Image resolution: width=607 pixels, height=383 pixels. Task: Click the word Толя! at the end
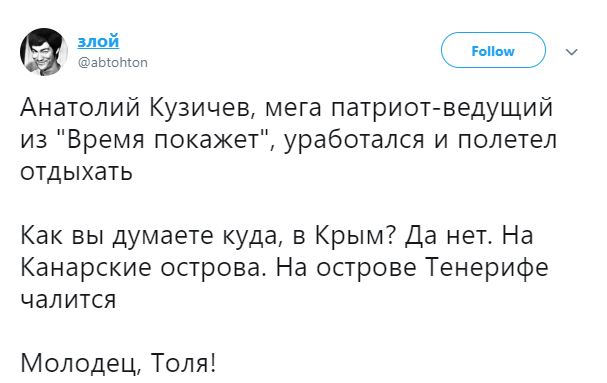click(183, 363)
